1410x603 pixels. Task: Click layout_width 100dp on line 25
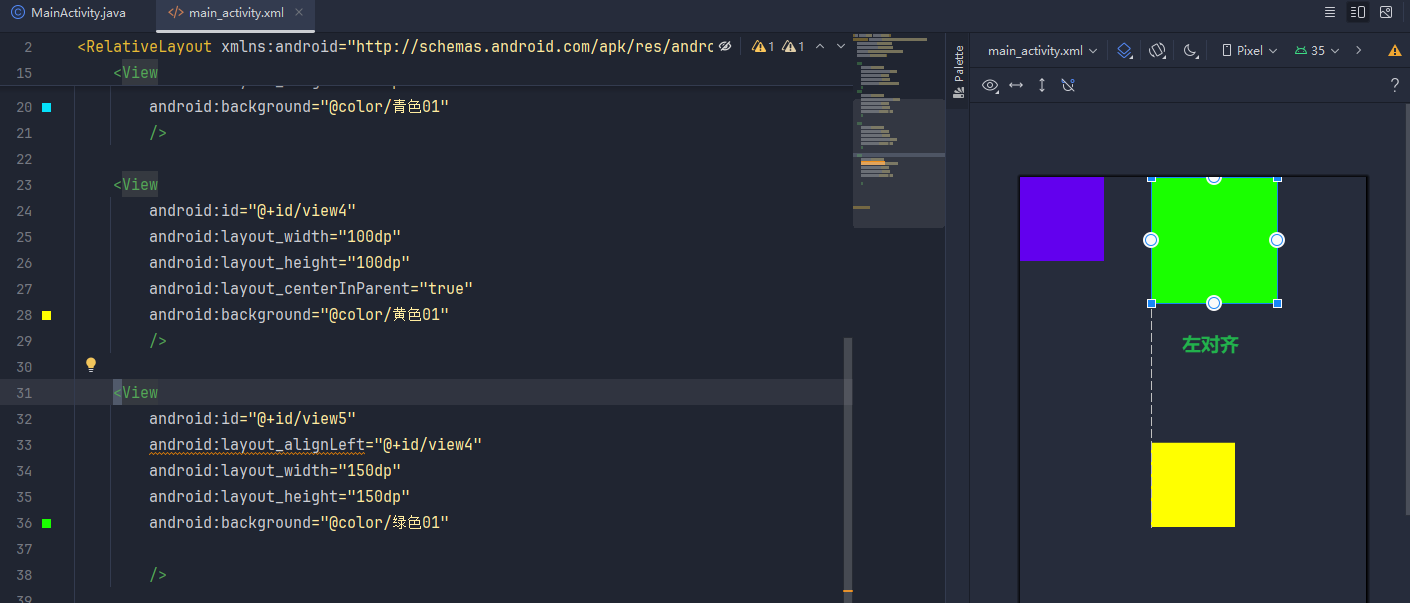[275, 237]
